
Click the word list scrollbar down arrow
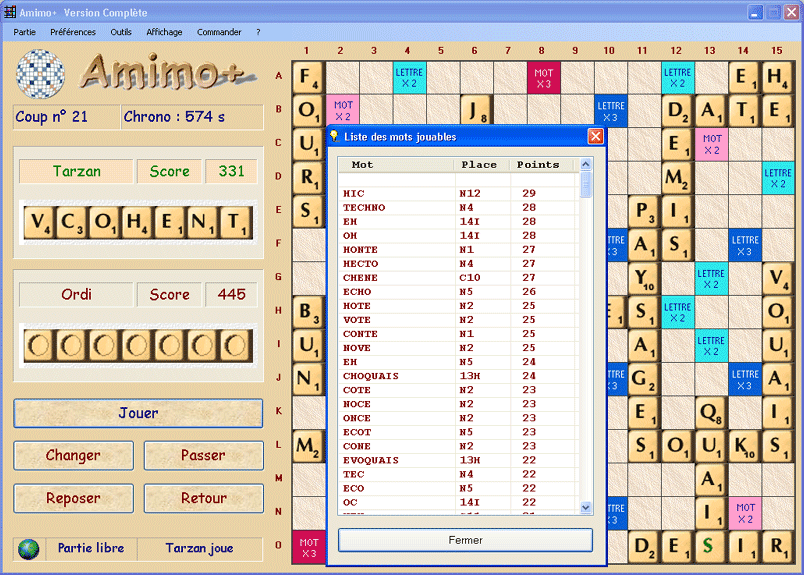click(586, 508)
